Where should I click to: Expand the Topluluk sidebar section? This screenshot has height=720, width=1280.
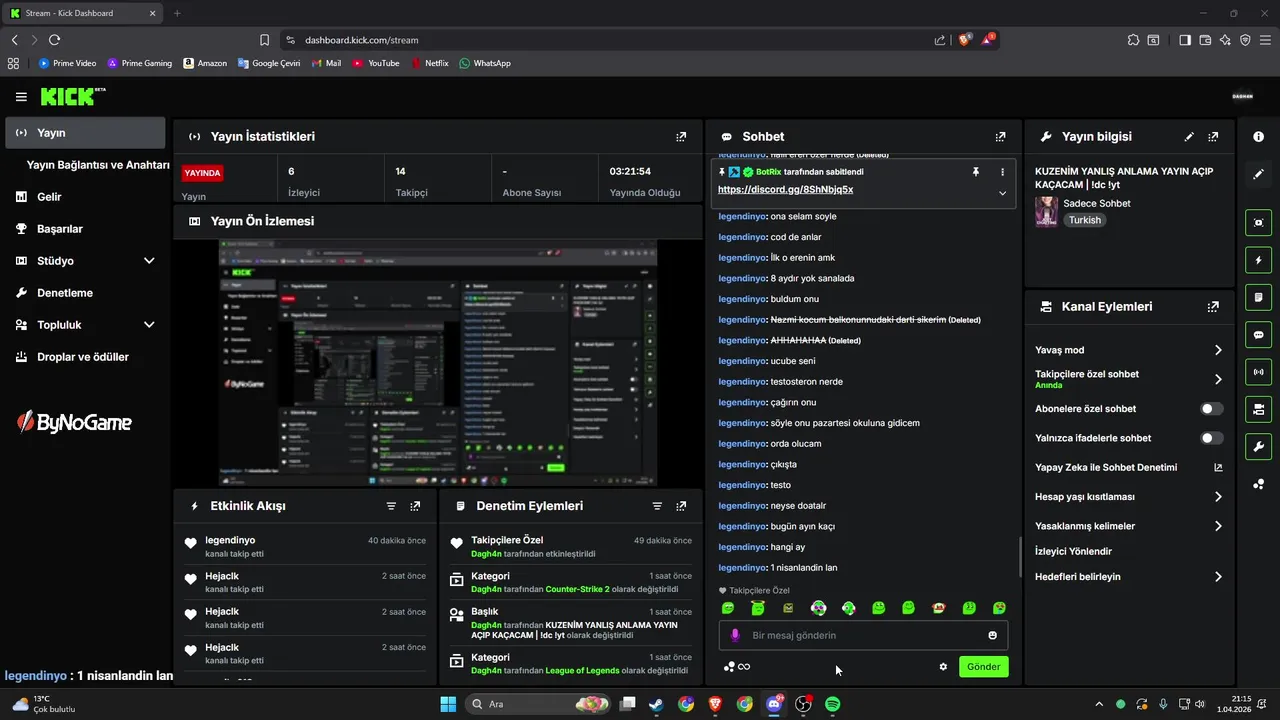[149, 325]
